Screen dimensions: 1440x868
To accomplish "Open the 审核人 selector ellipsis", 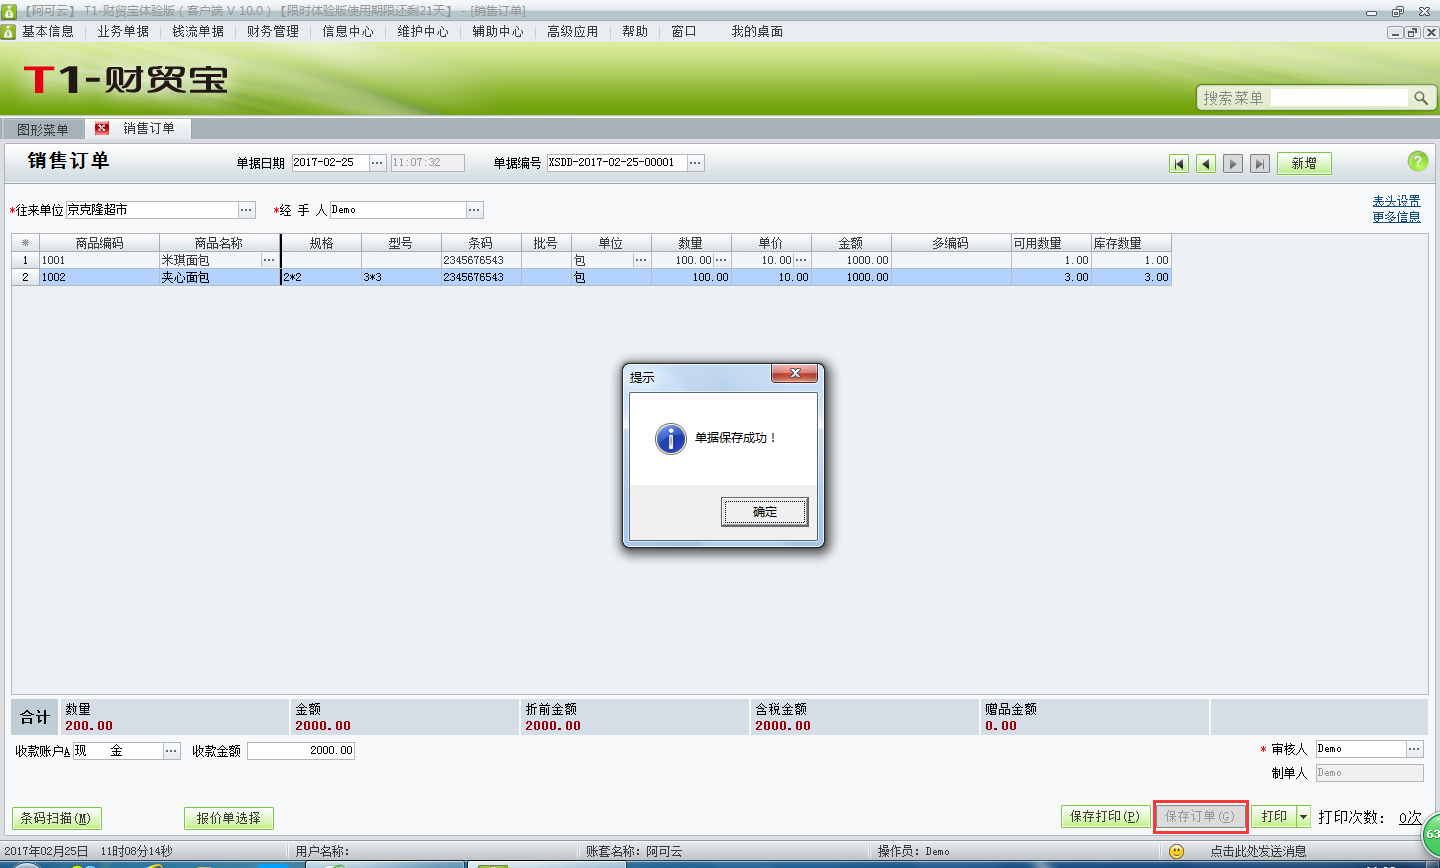I will (1416, 747).
